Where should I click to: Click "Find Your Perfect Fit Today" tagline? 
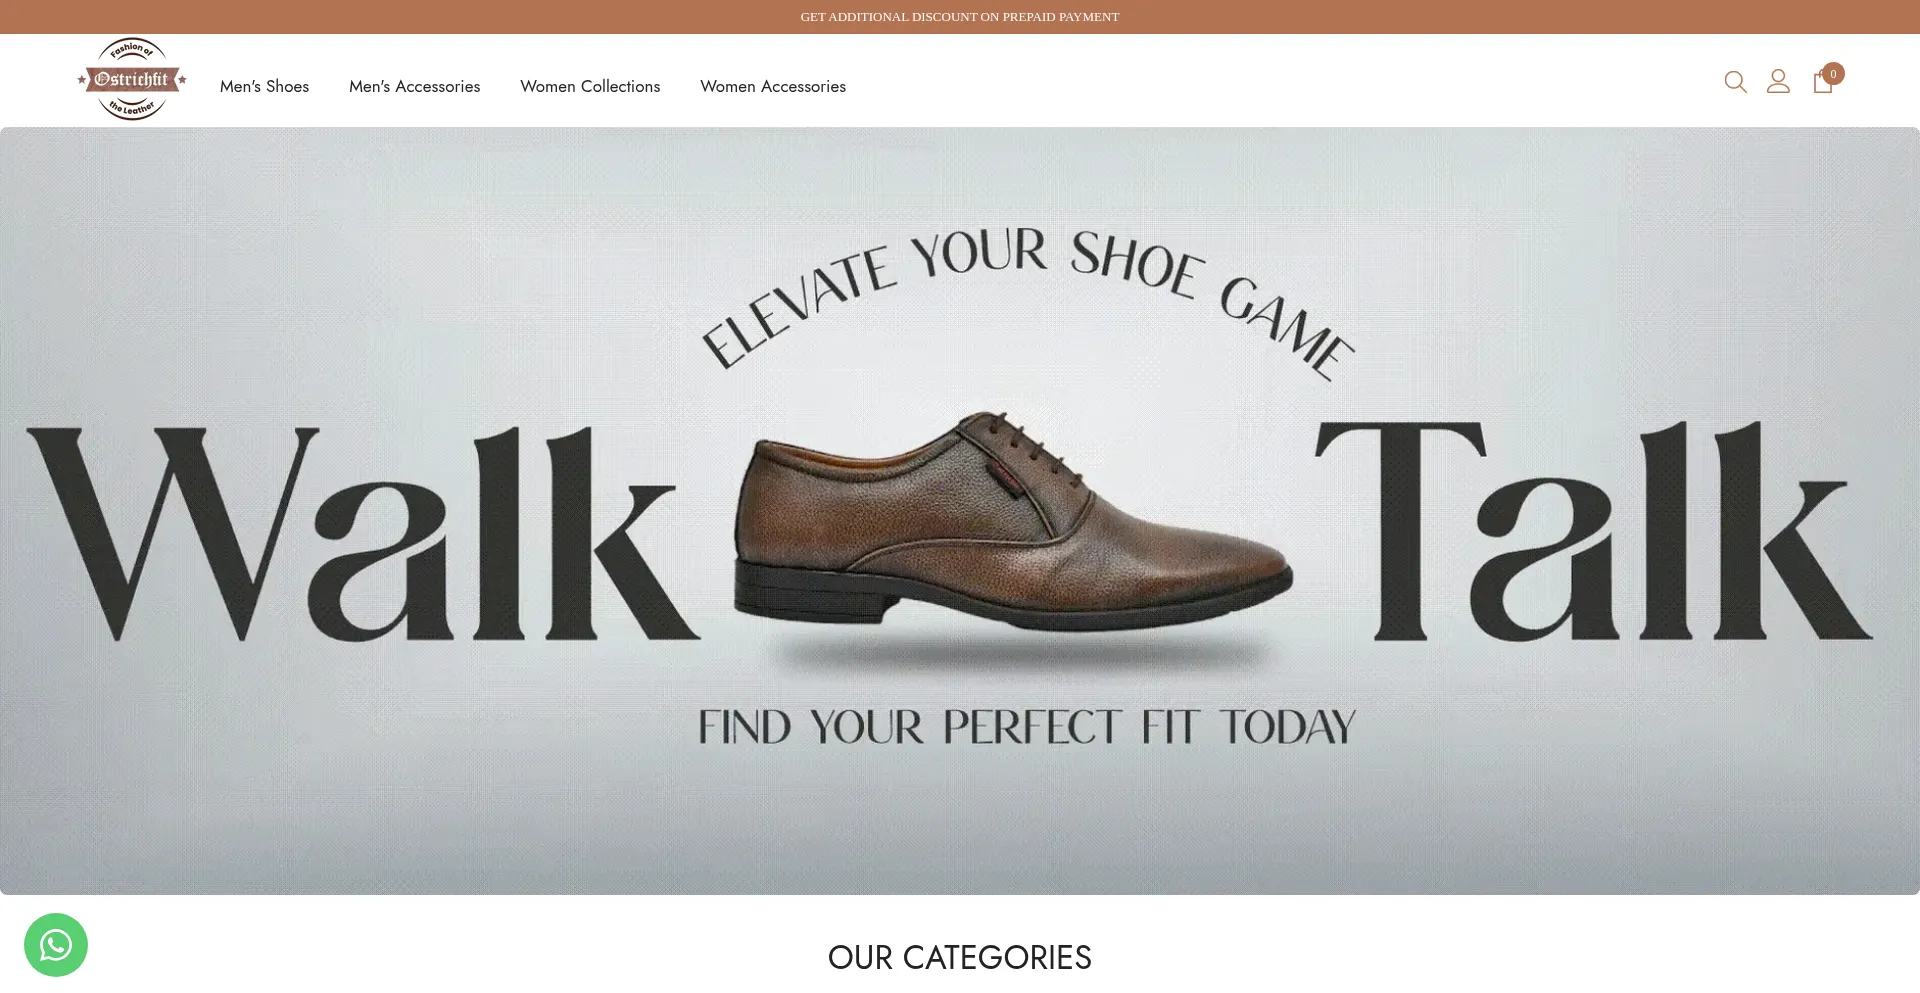pyautogui.click(x=1027, y=727)
